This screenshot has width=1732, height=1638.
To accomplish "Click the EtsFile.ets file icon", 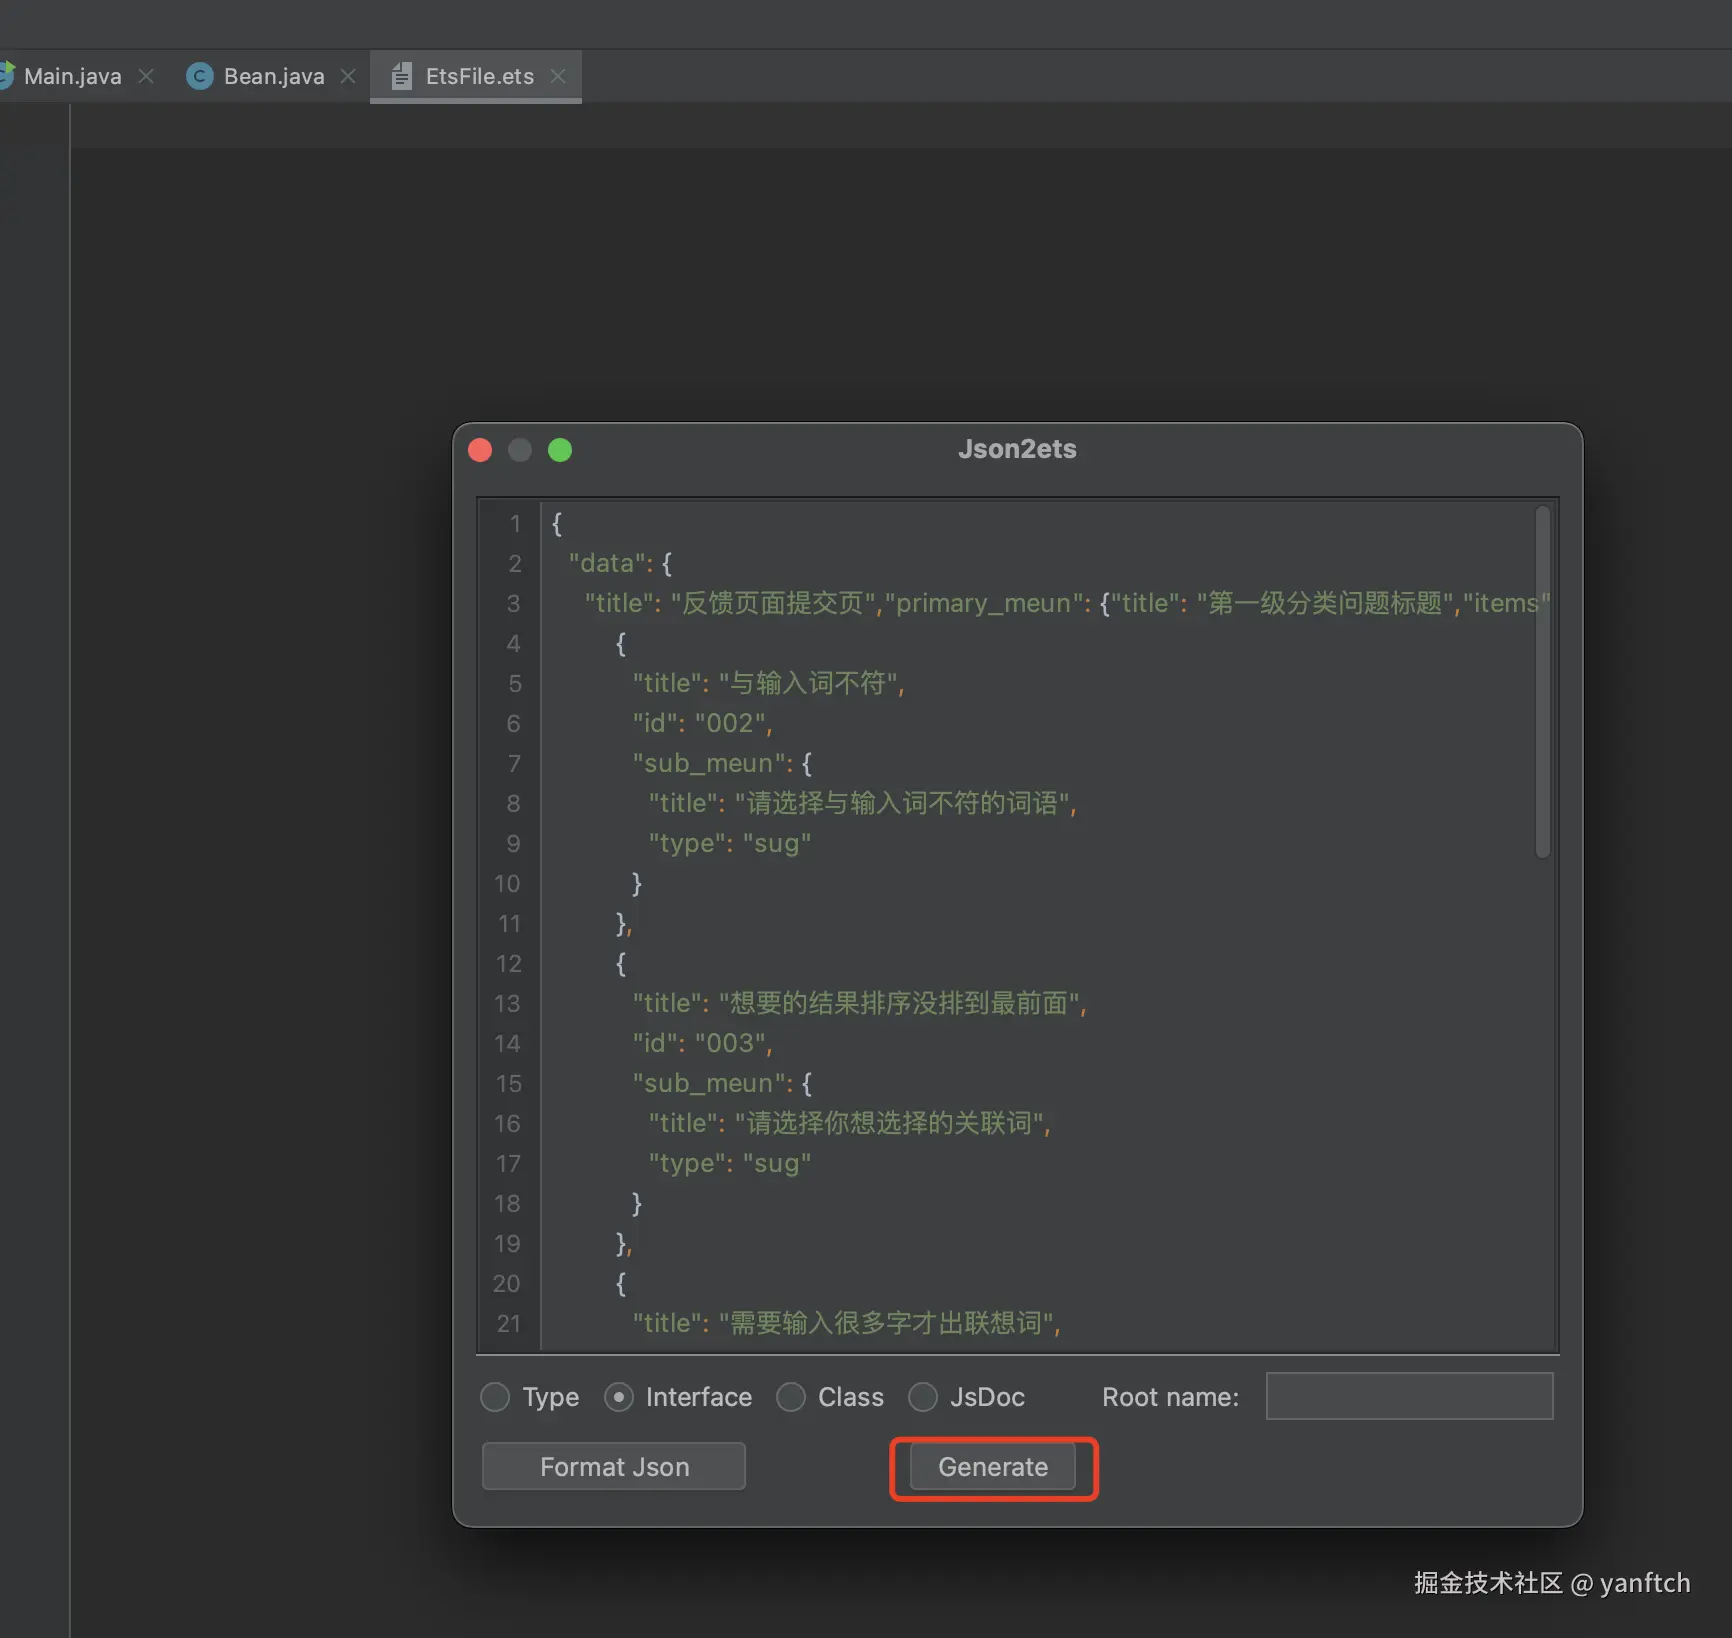I will (401, 76).
